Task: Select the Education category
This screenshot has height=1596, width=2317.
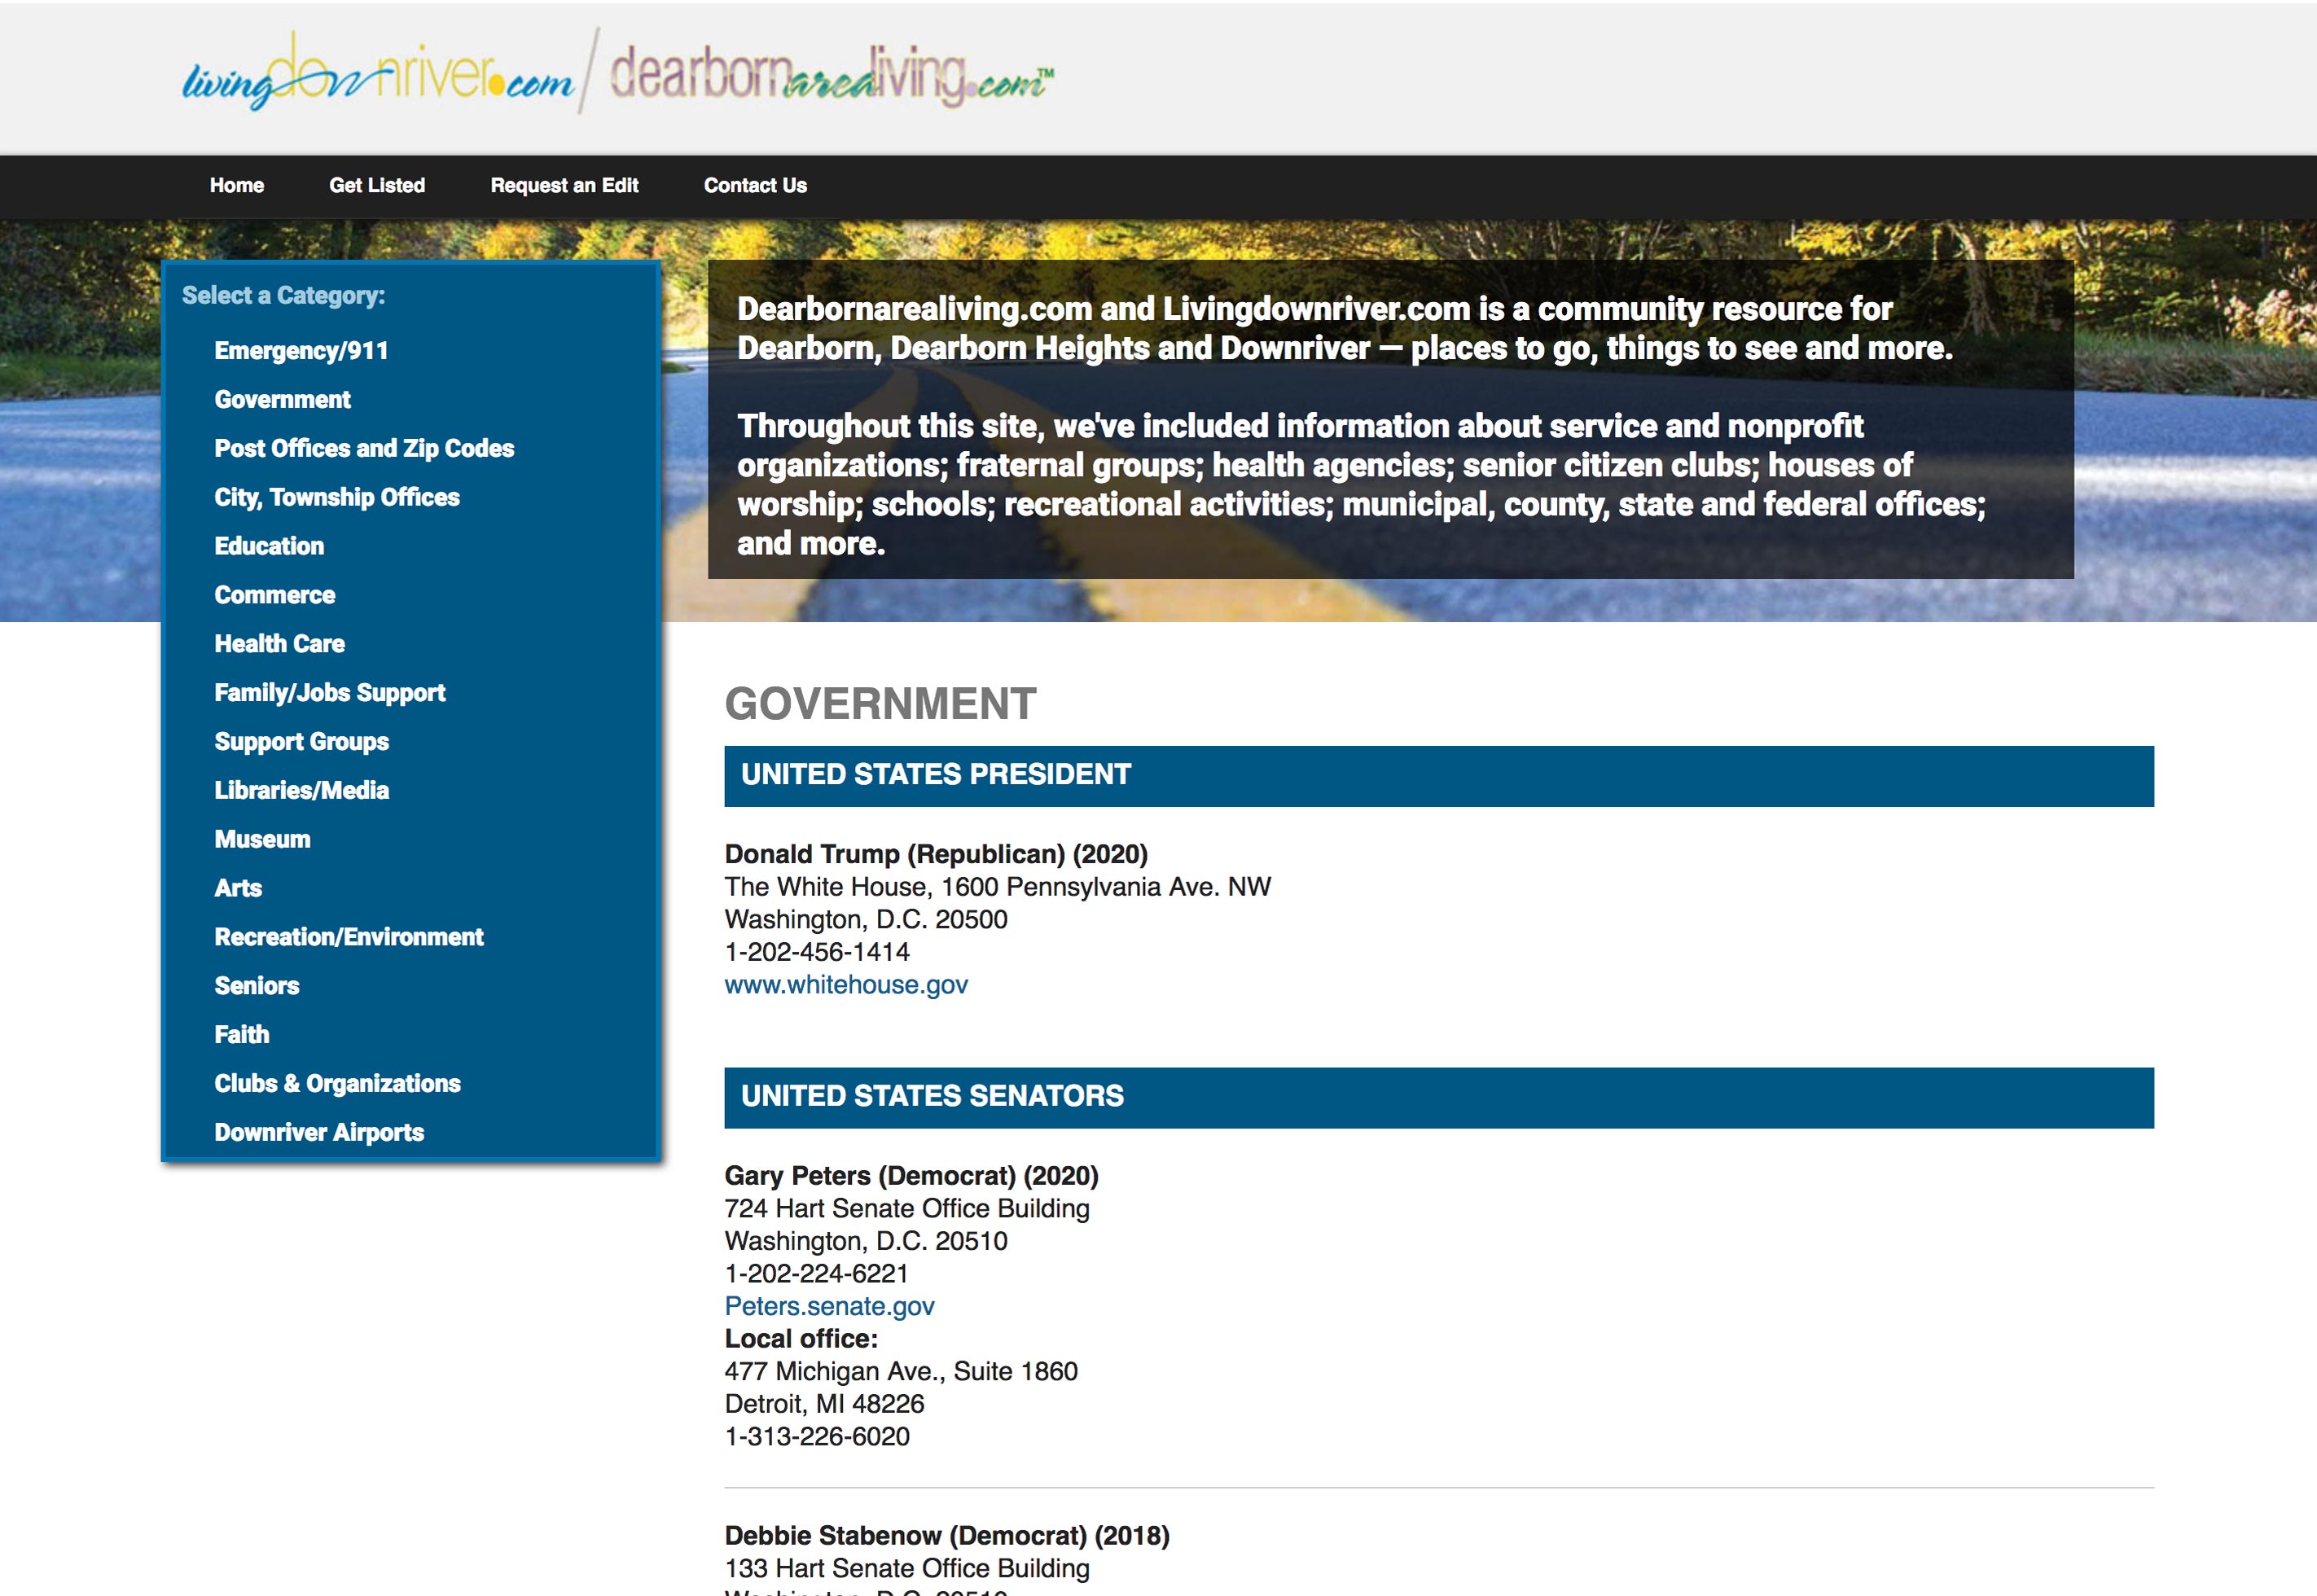Action: tap(269, 547)
